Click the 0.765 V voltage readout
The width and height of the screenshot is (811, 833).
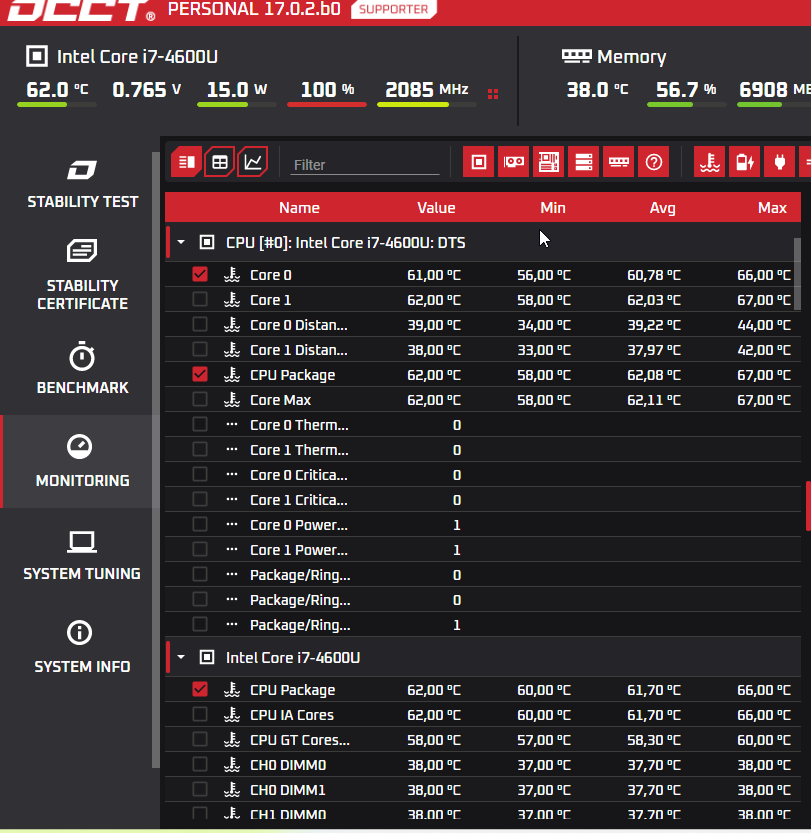[147, 89]
